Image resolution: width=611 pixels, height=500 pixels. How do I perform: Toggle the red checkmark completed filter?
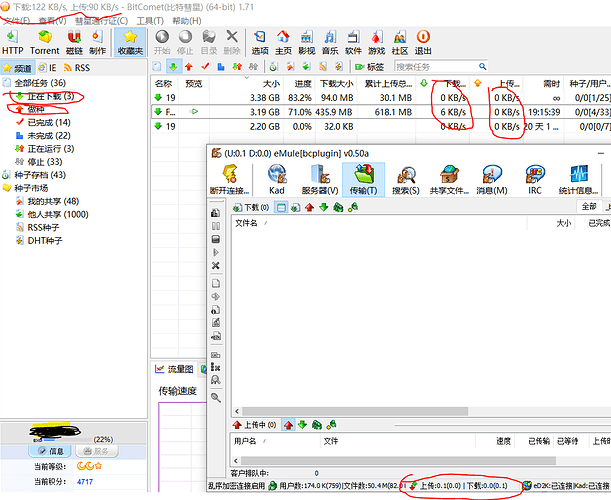click(205, 67)
